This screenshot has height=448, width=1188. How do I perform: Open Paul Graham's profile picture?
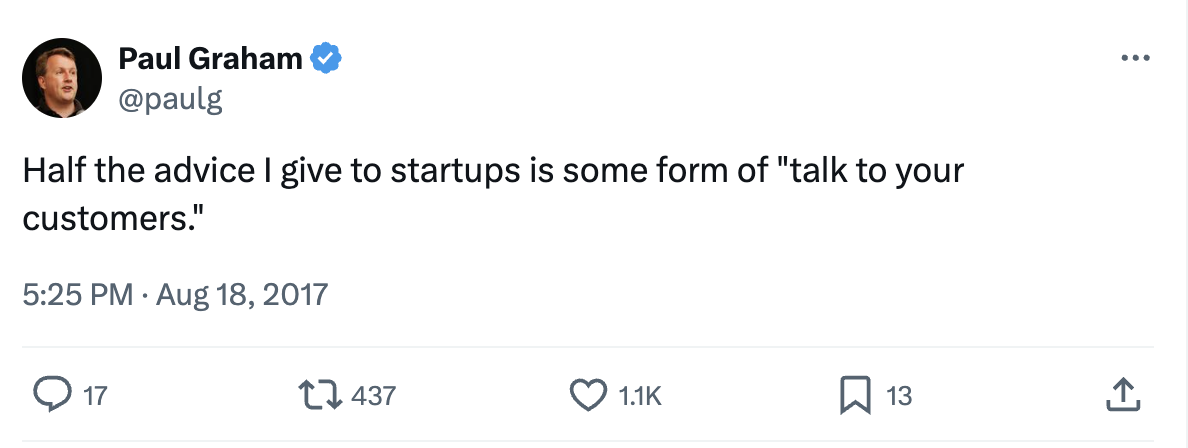click(x=61, y=77)
